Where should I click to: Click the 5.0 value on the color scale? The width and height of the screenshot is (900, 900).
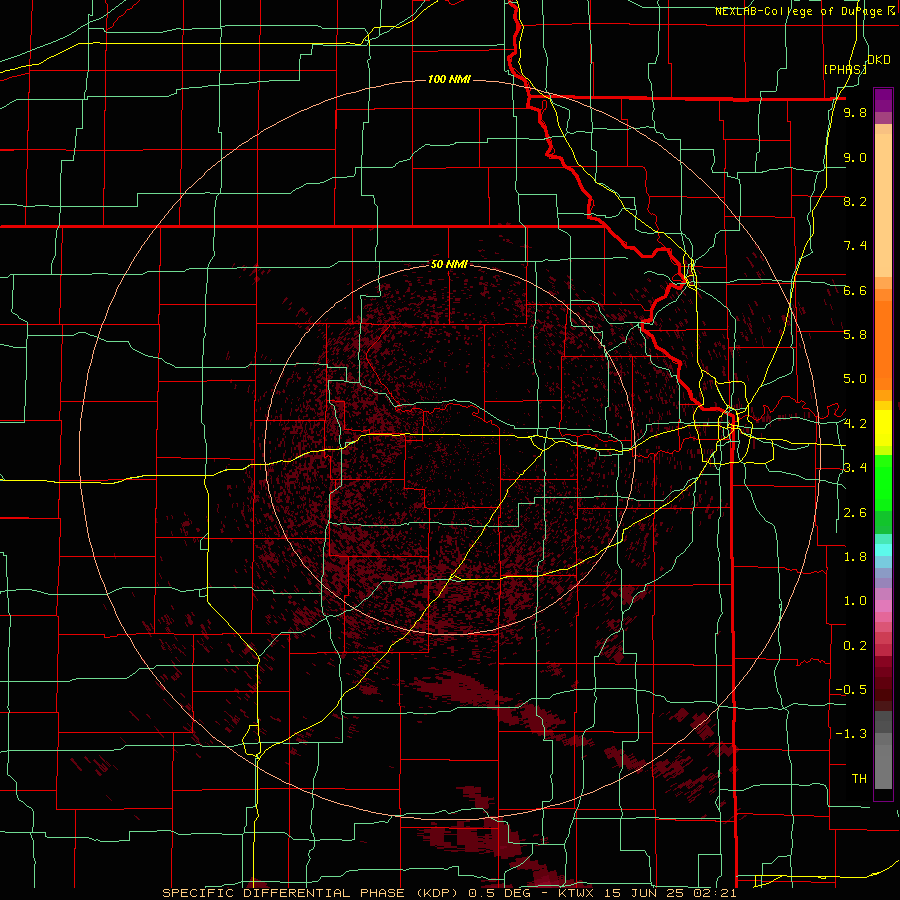[x=855, y=379]
